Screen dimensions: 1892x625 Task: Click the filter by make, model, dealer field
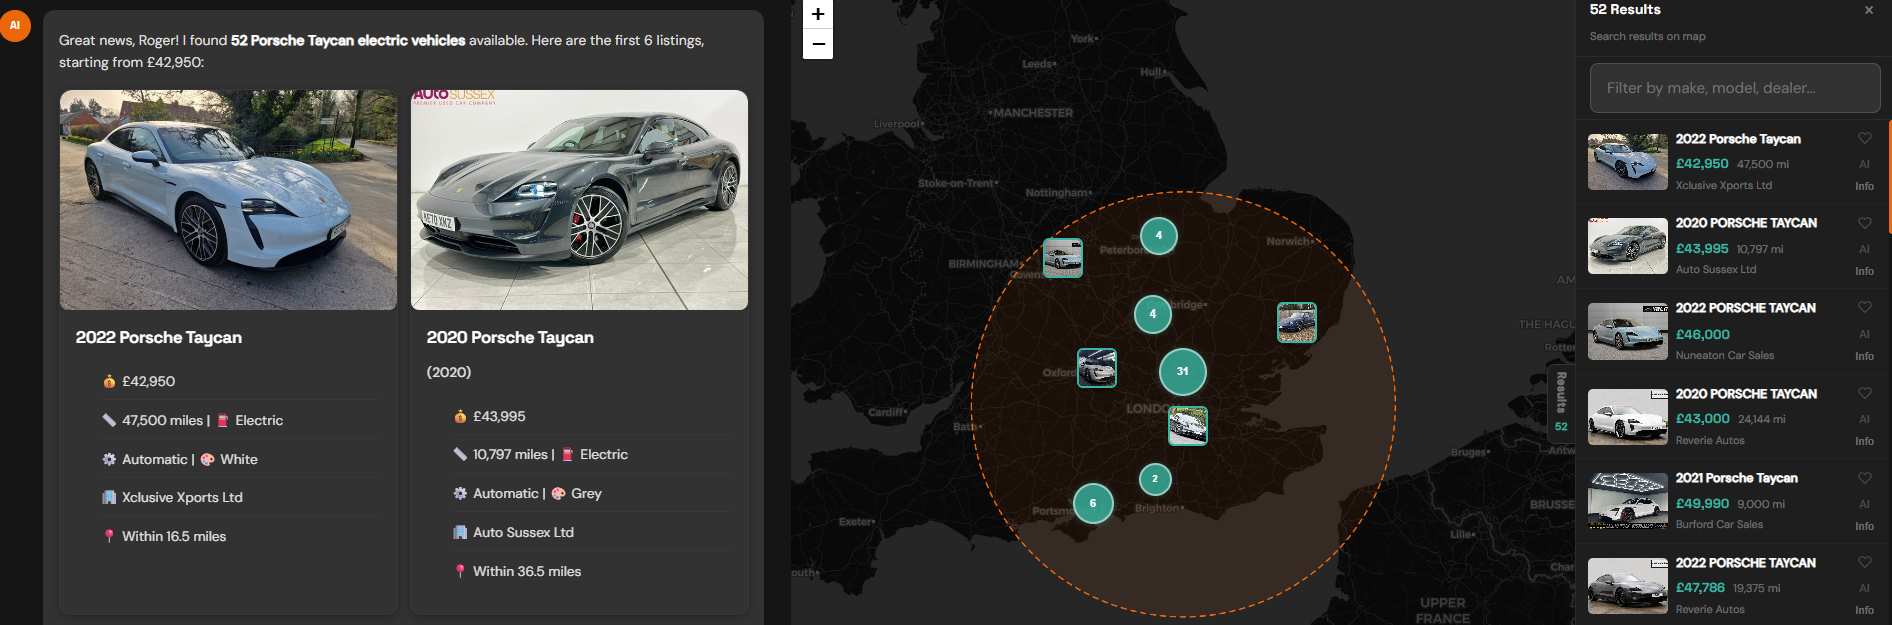[x=1734, y=88]
